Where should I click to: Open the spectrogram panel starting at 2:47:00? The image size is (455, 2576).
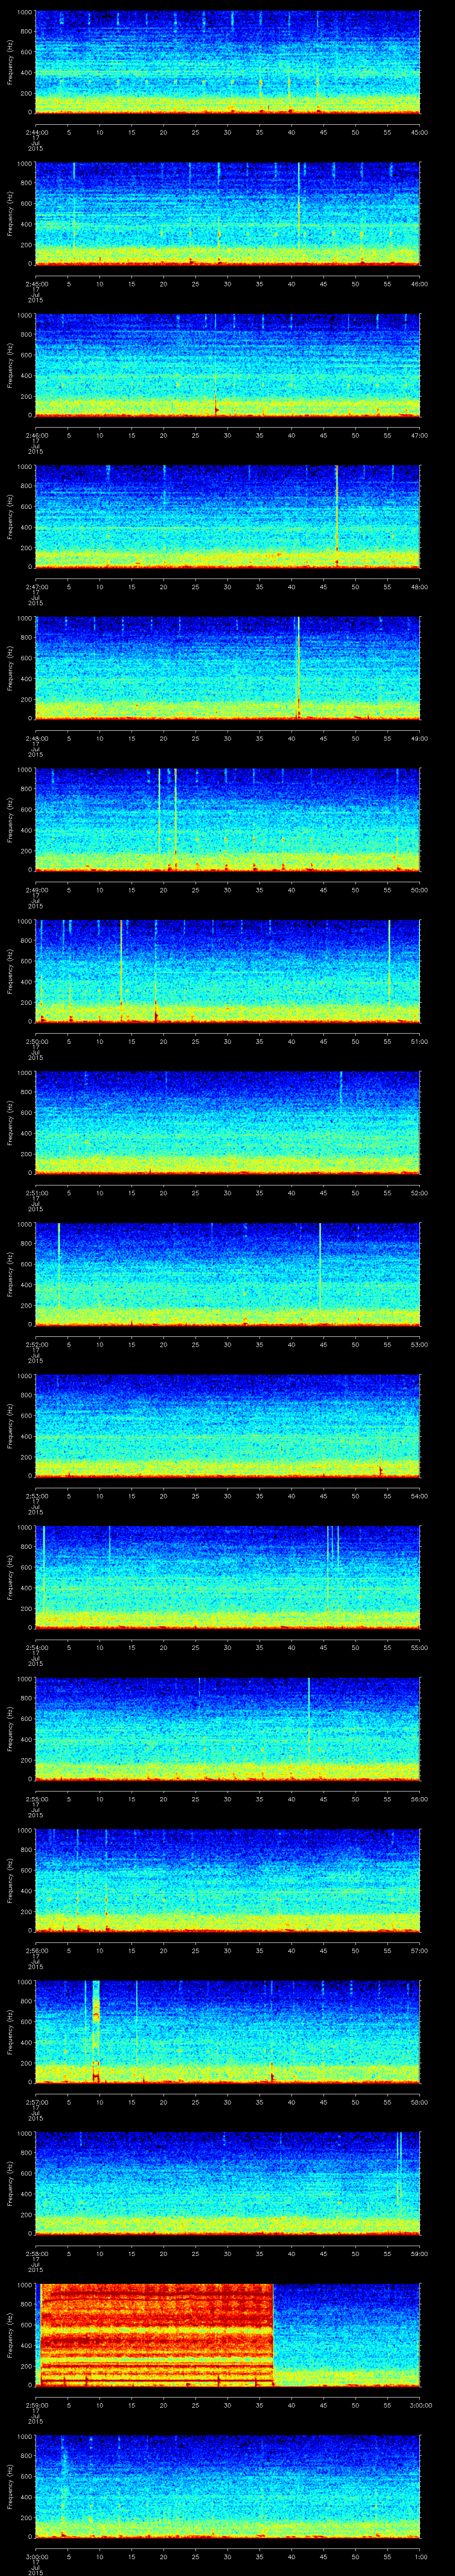click(x=227, y=517)
